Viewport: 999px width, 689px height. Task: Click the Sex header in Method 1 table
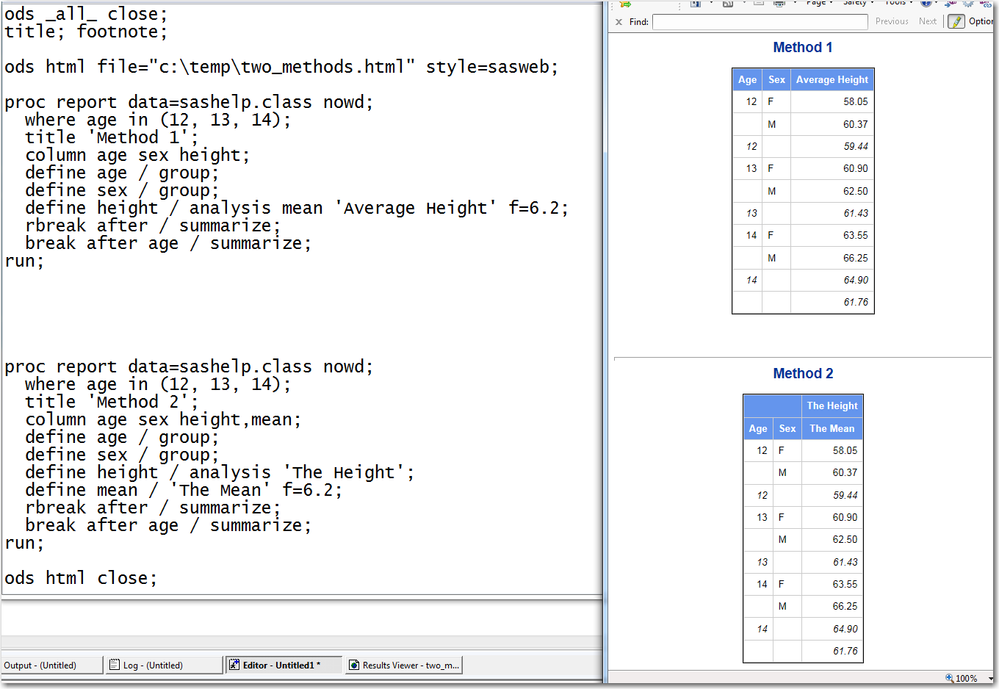click(x=776, y=80)
